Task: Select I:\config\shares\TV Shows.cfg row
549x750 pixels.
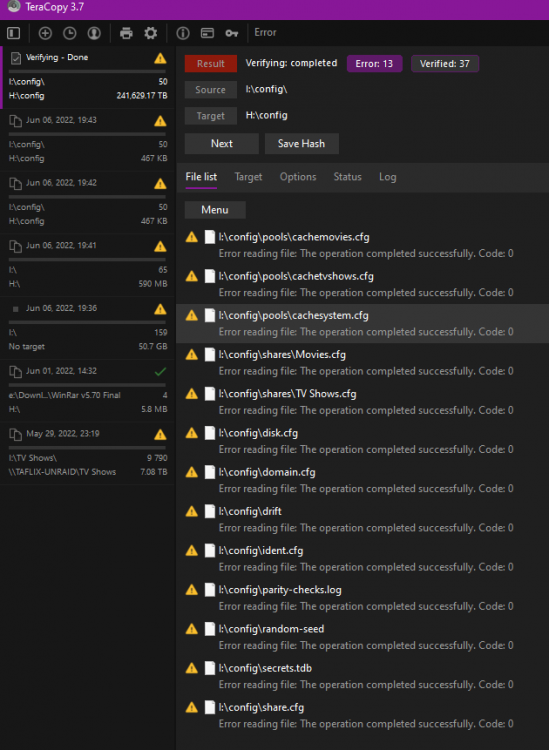Action: click(362, 402)
